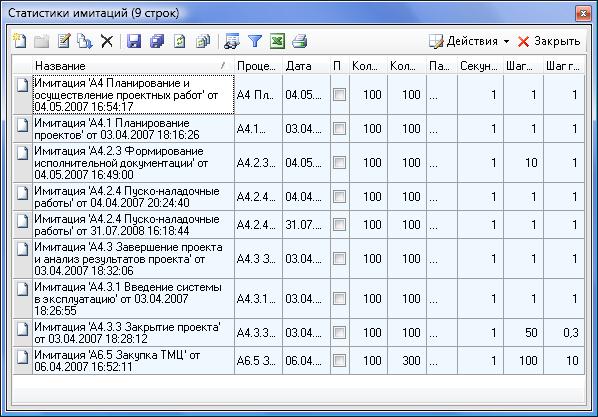Image resolution: width=598 pixels, height=417 pixels.
Task: Toggle the checkbox in the 'А4.3.3 Закрытие проекта' row
Action: (339, 332)
